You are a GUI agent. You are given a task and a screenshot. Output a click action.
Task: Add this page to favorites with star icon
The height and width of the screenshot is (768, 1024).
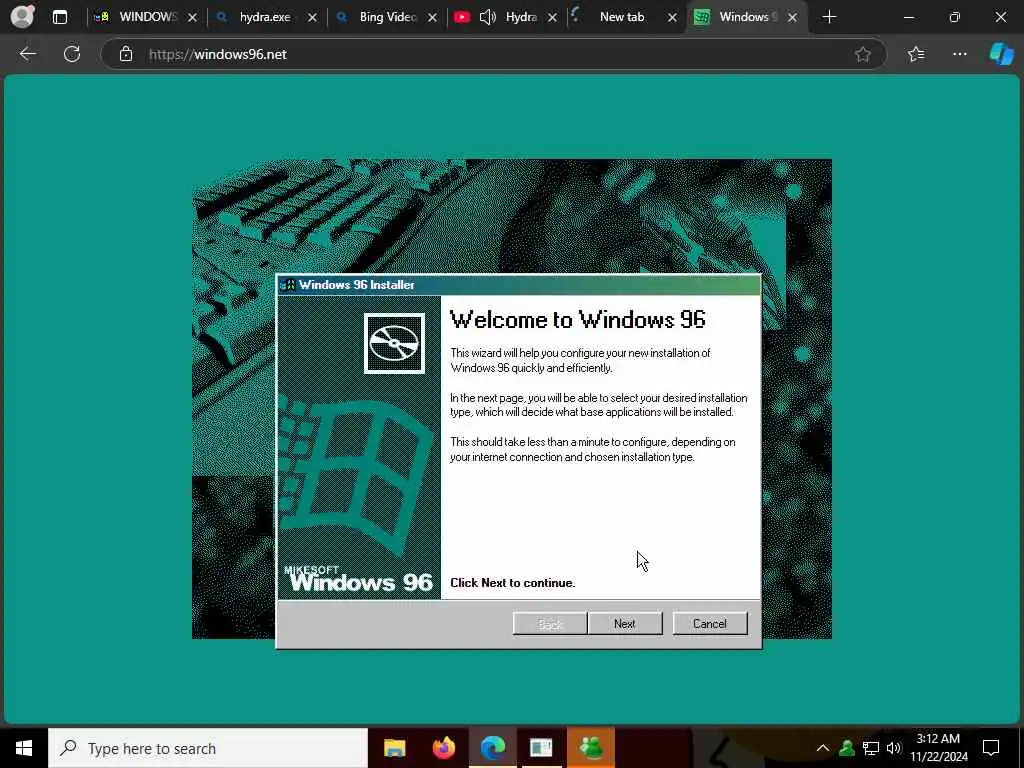863,54
